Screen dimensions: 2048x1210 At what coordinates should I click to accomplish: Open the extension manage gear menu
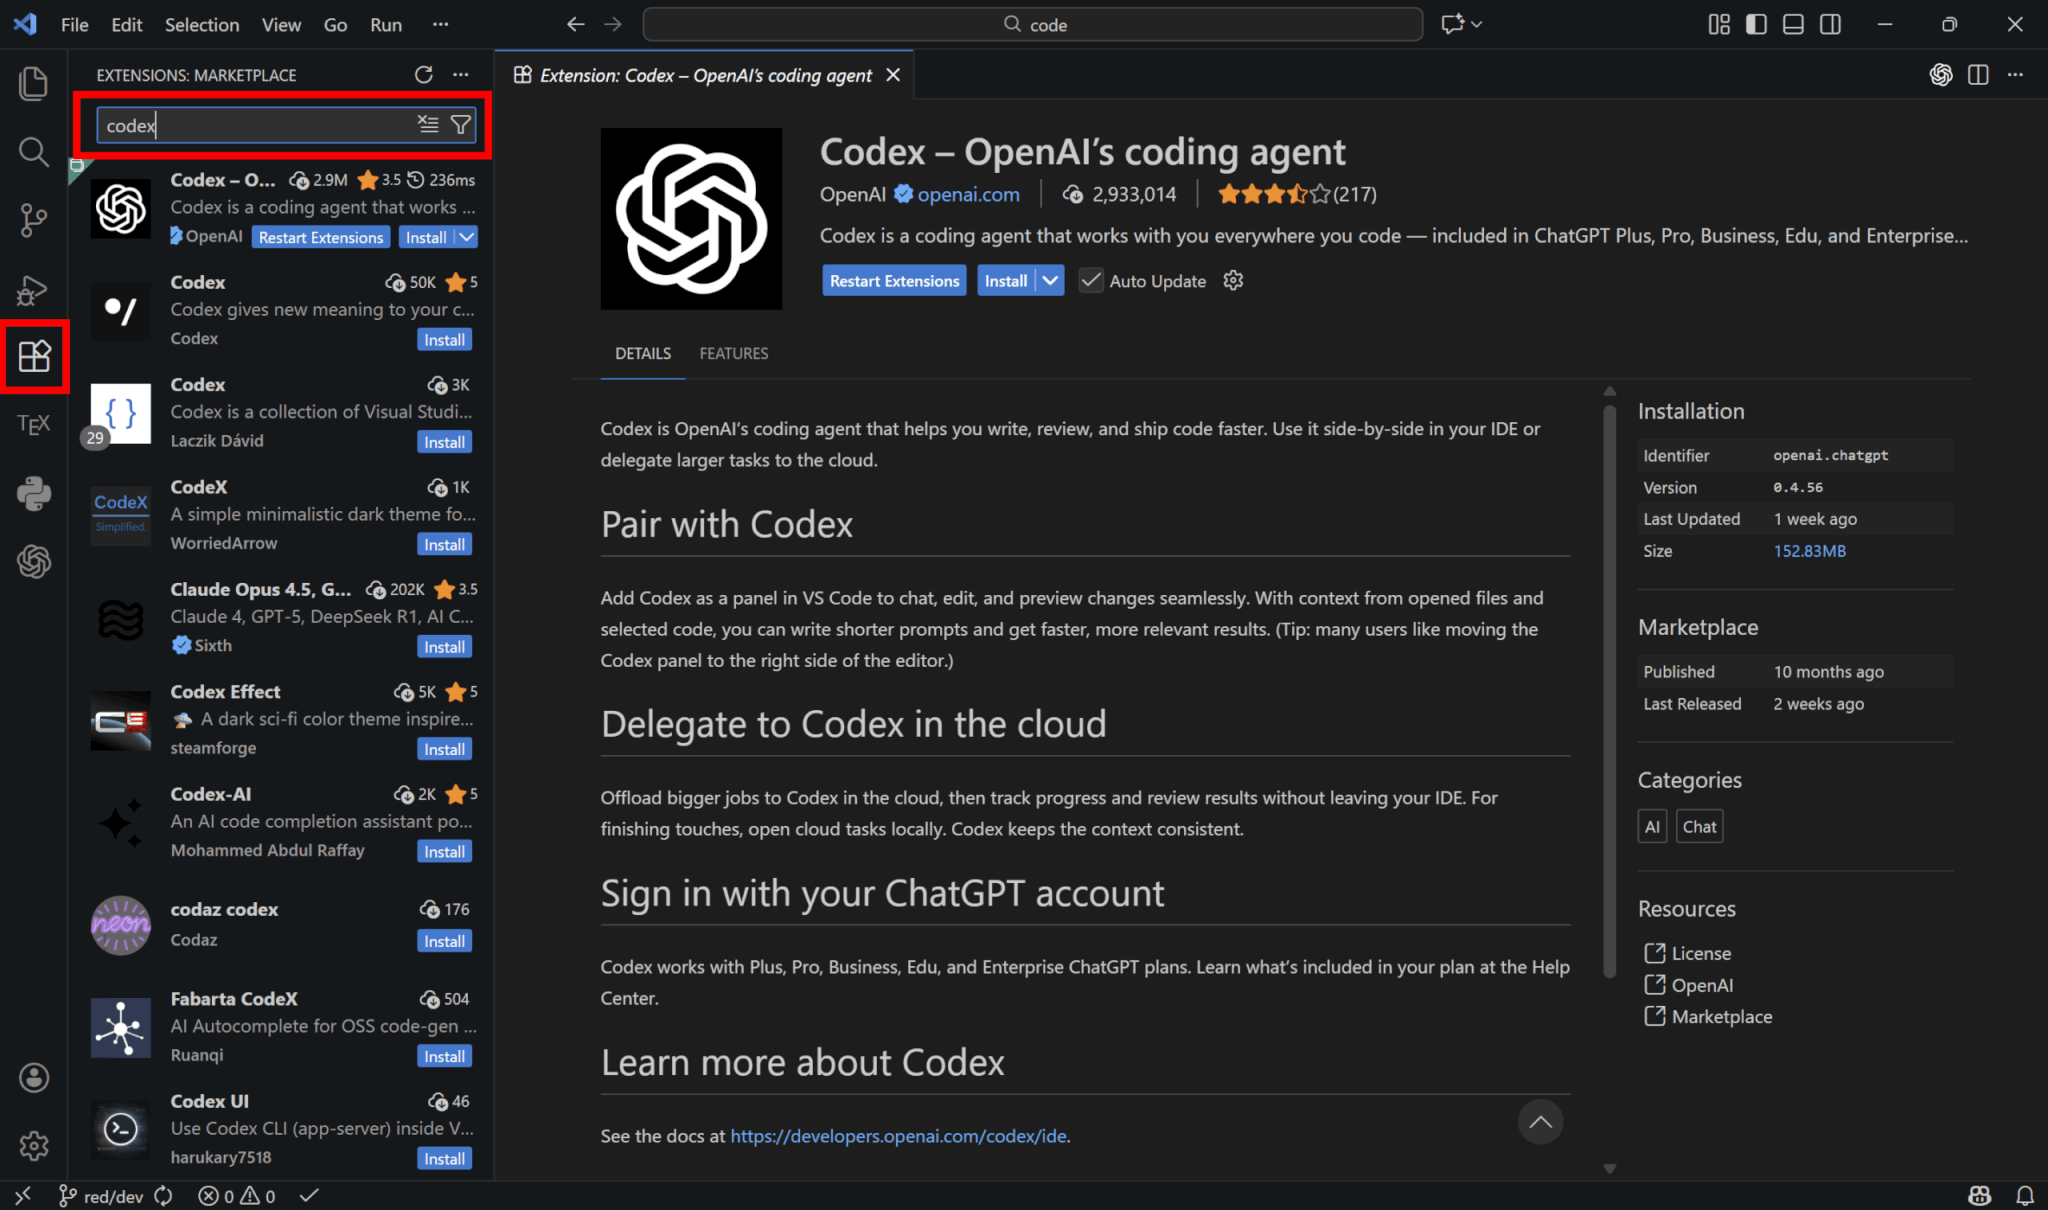1233,281
